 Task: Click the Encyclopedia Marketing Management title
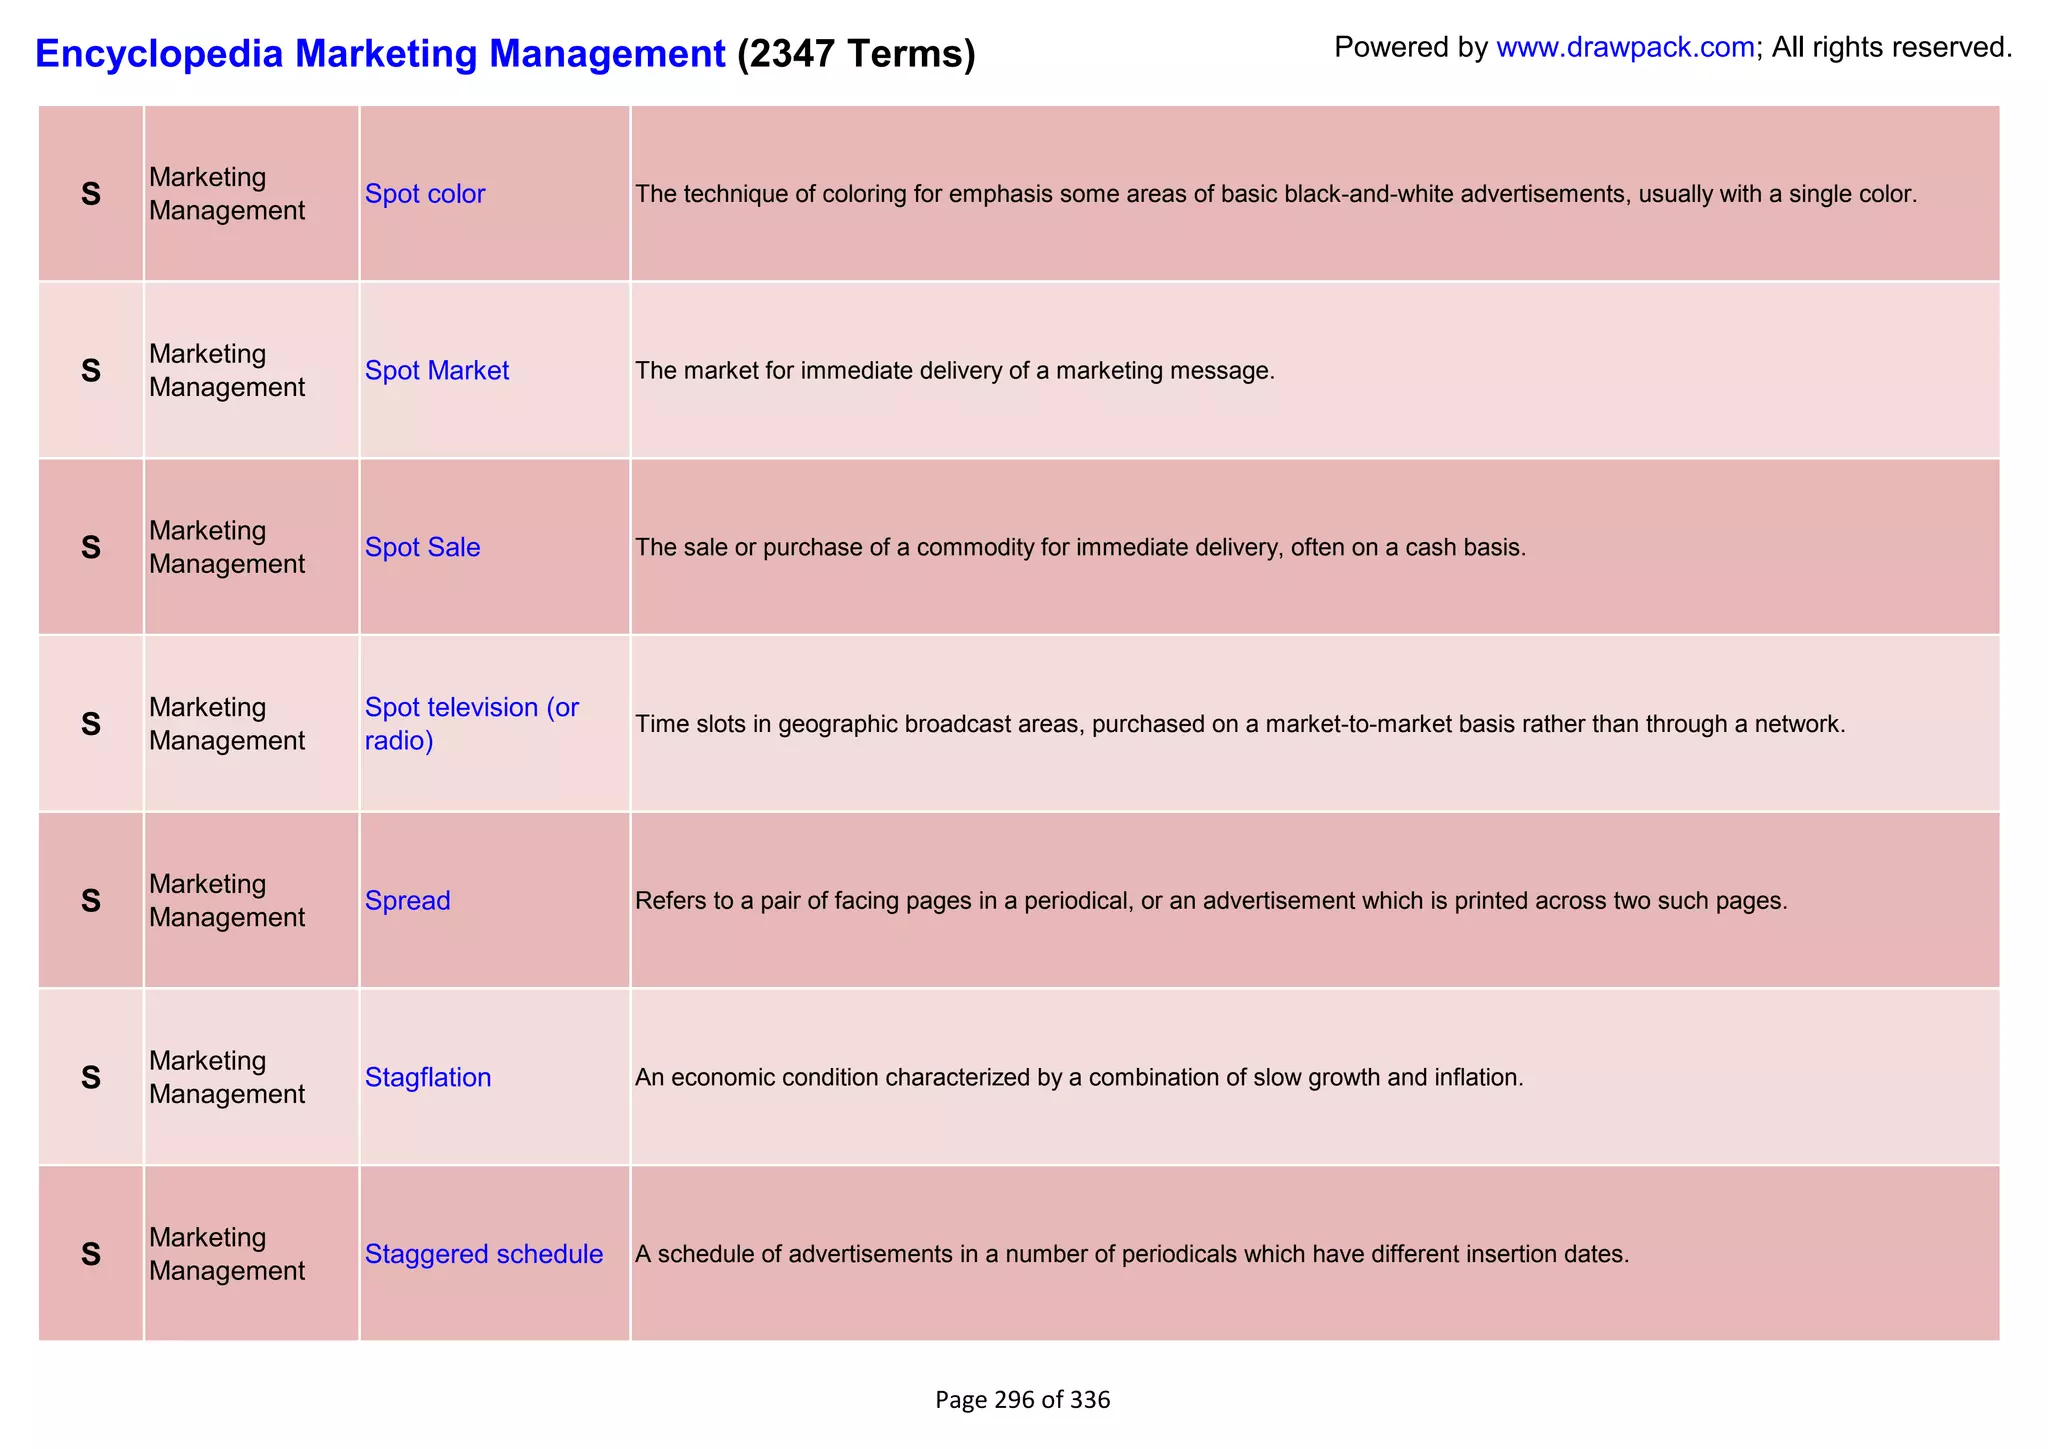pyautogui.click(x=380, y=53)
